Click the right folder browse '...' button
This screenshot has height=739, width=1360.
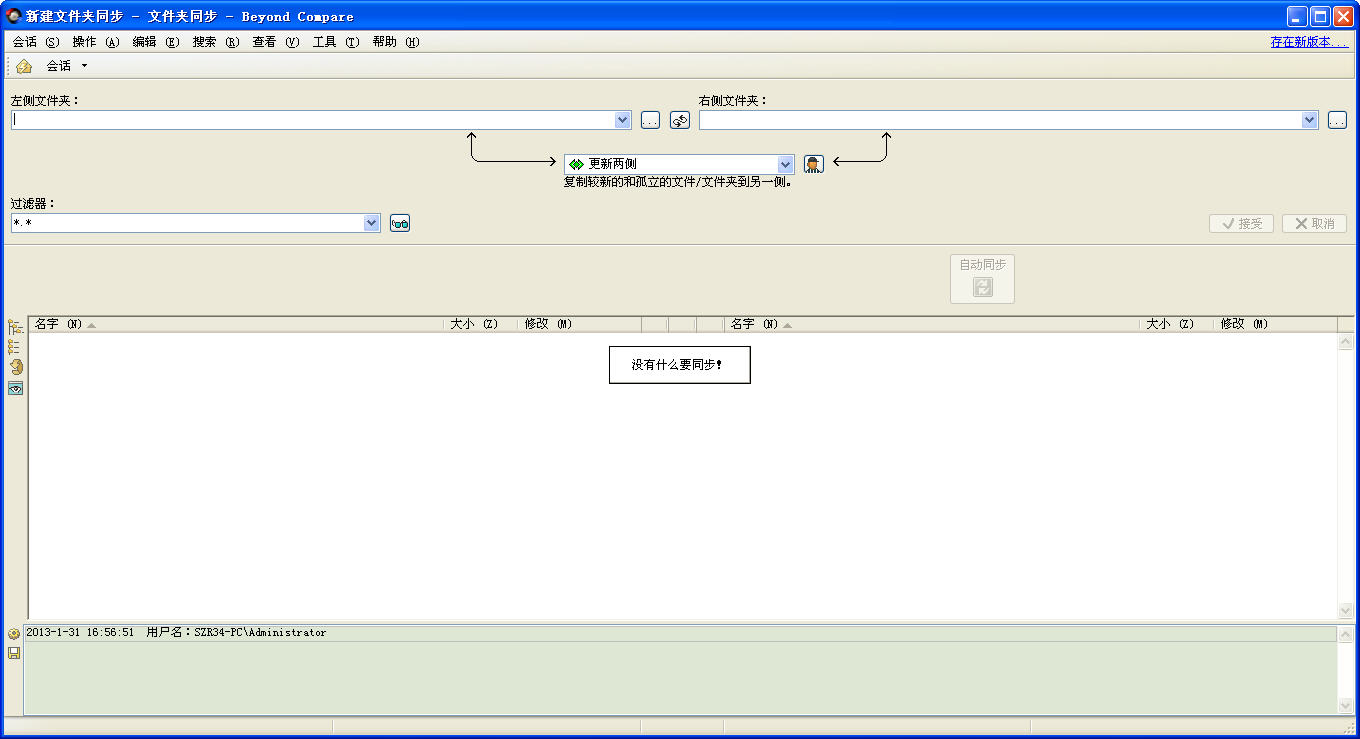tap(1338, 120)
